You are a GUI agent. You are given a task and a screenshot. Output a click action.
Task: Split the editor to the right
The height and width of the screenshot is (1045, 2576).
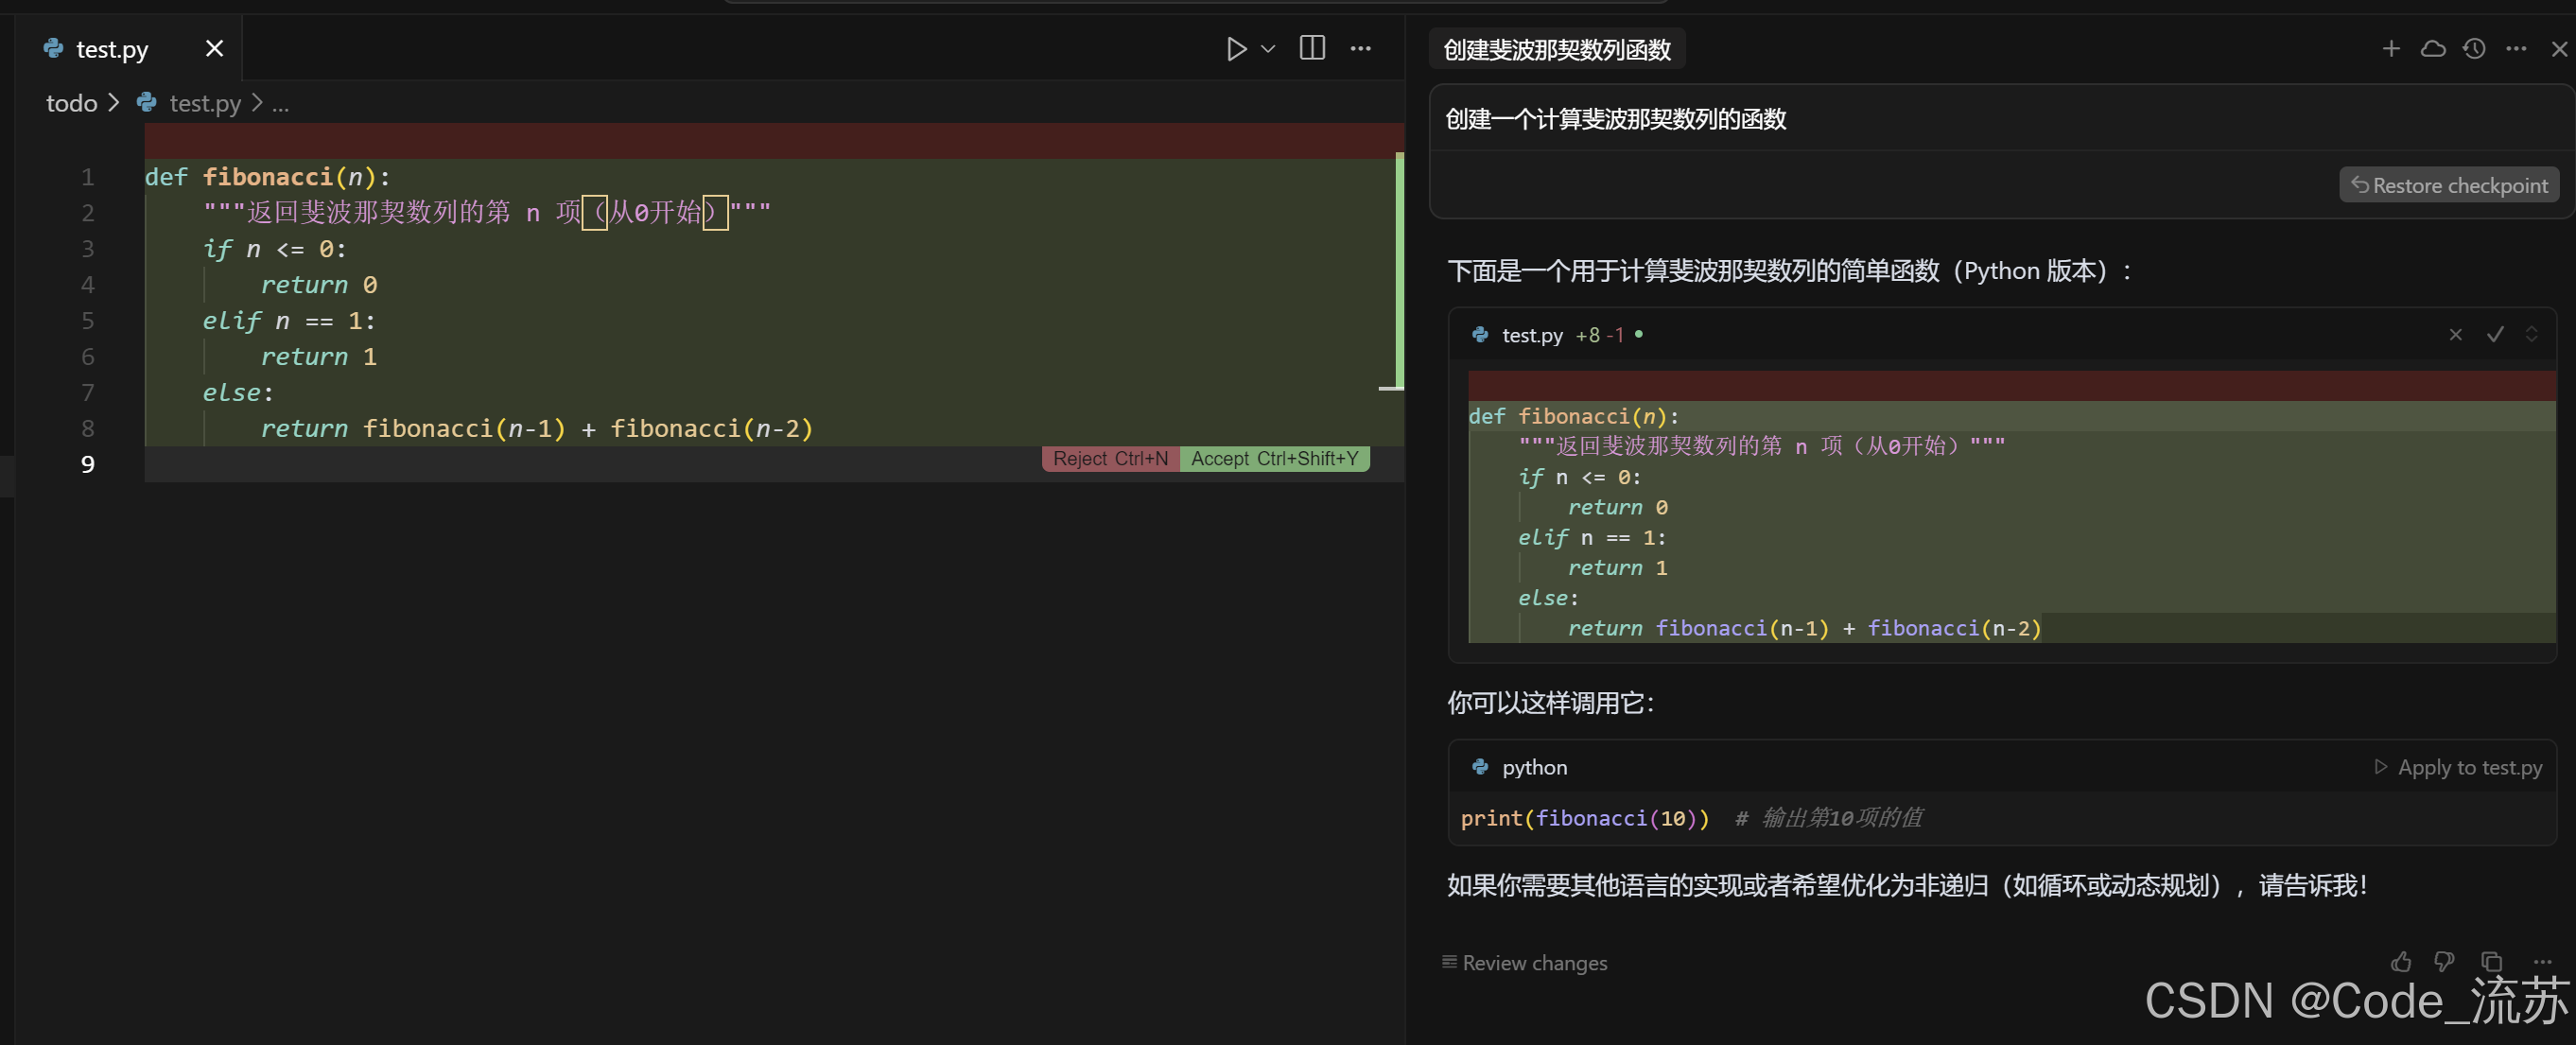click(1312, 48)
